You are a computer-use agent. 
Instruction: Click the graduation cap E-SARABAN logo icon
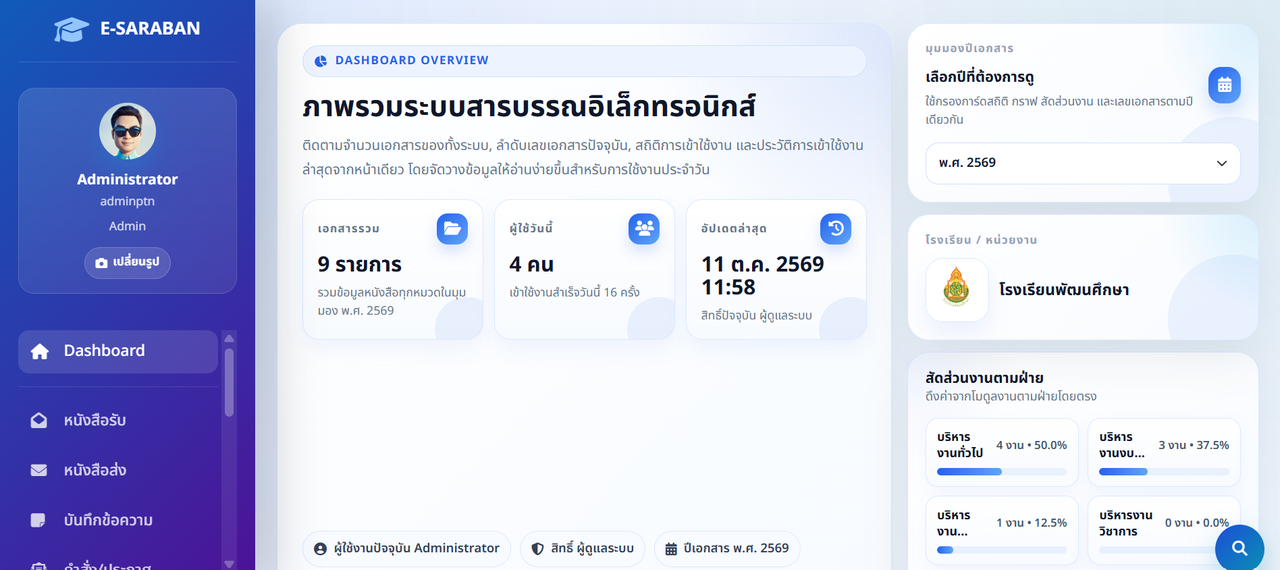click(x=71, y=28)
